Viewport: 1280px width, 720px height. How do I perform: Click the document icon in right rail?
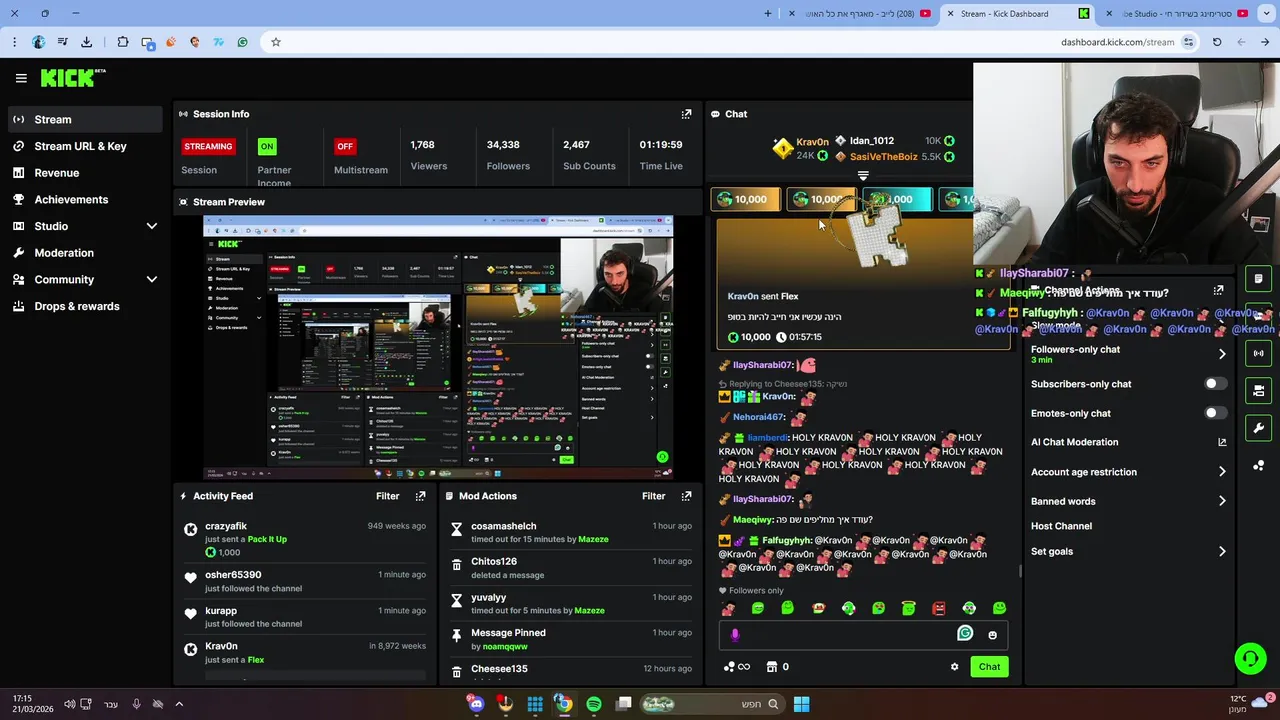(1258, 279)
